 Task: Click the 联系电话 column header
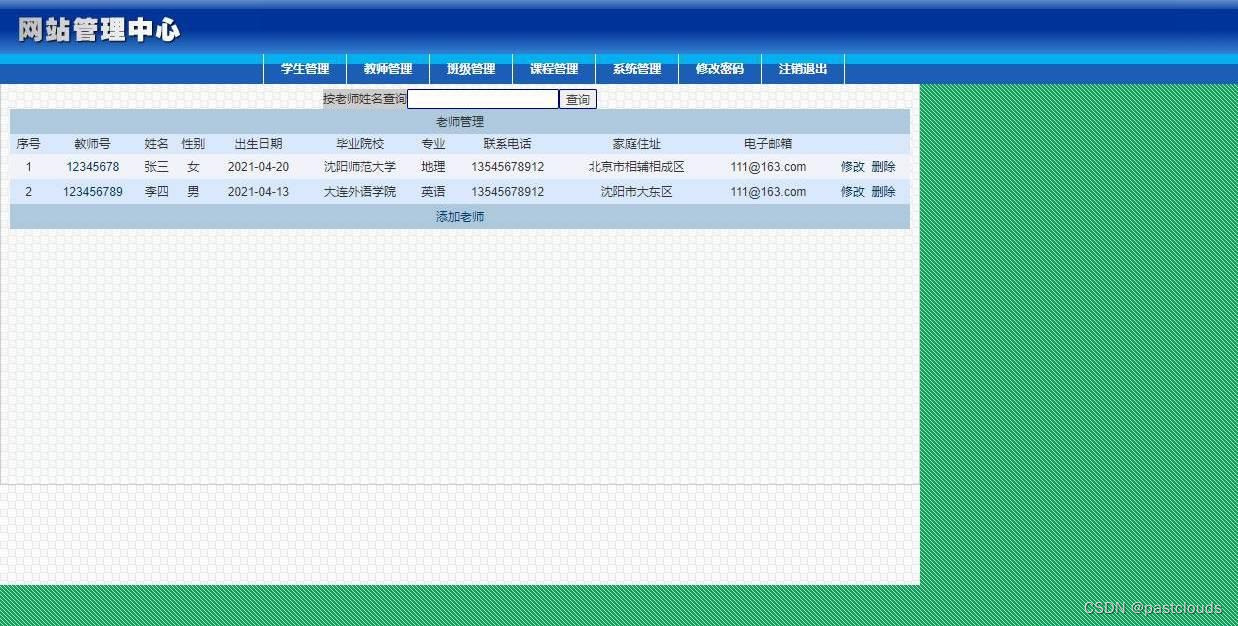508,144
